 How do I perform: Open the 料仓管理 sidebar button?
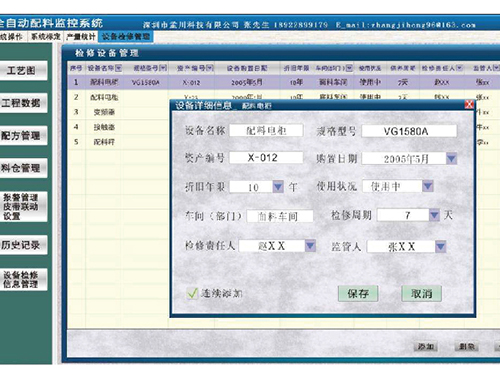(23, 168)
